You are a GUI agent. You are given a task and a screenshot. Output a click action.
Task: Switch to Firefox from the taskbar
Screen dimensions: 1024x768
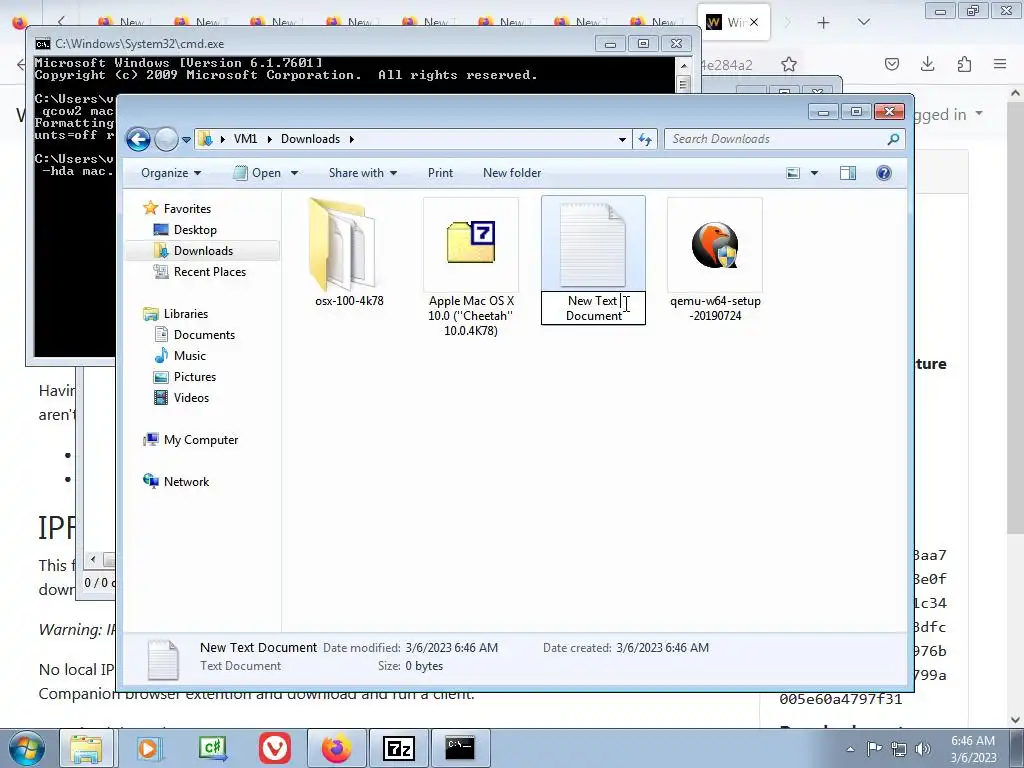pos(336,748)
